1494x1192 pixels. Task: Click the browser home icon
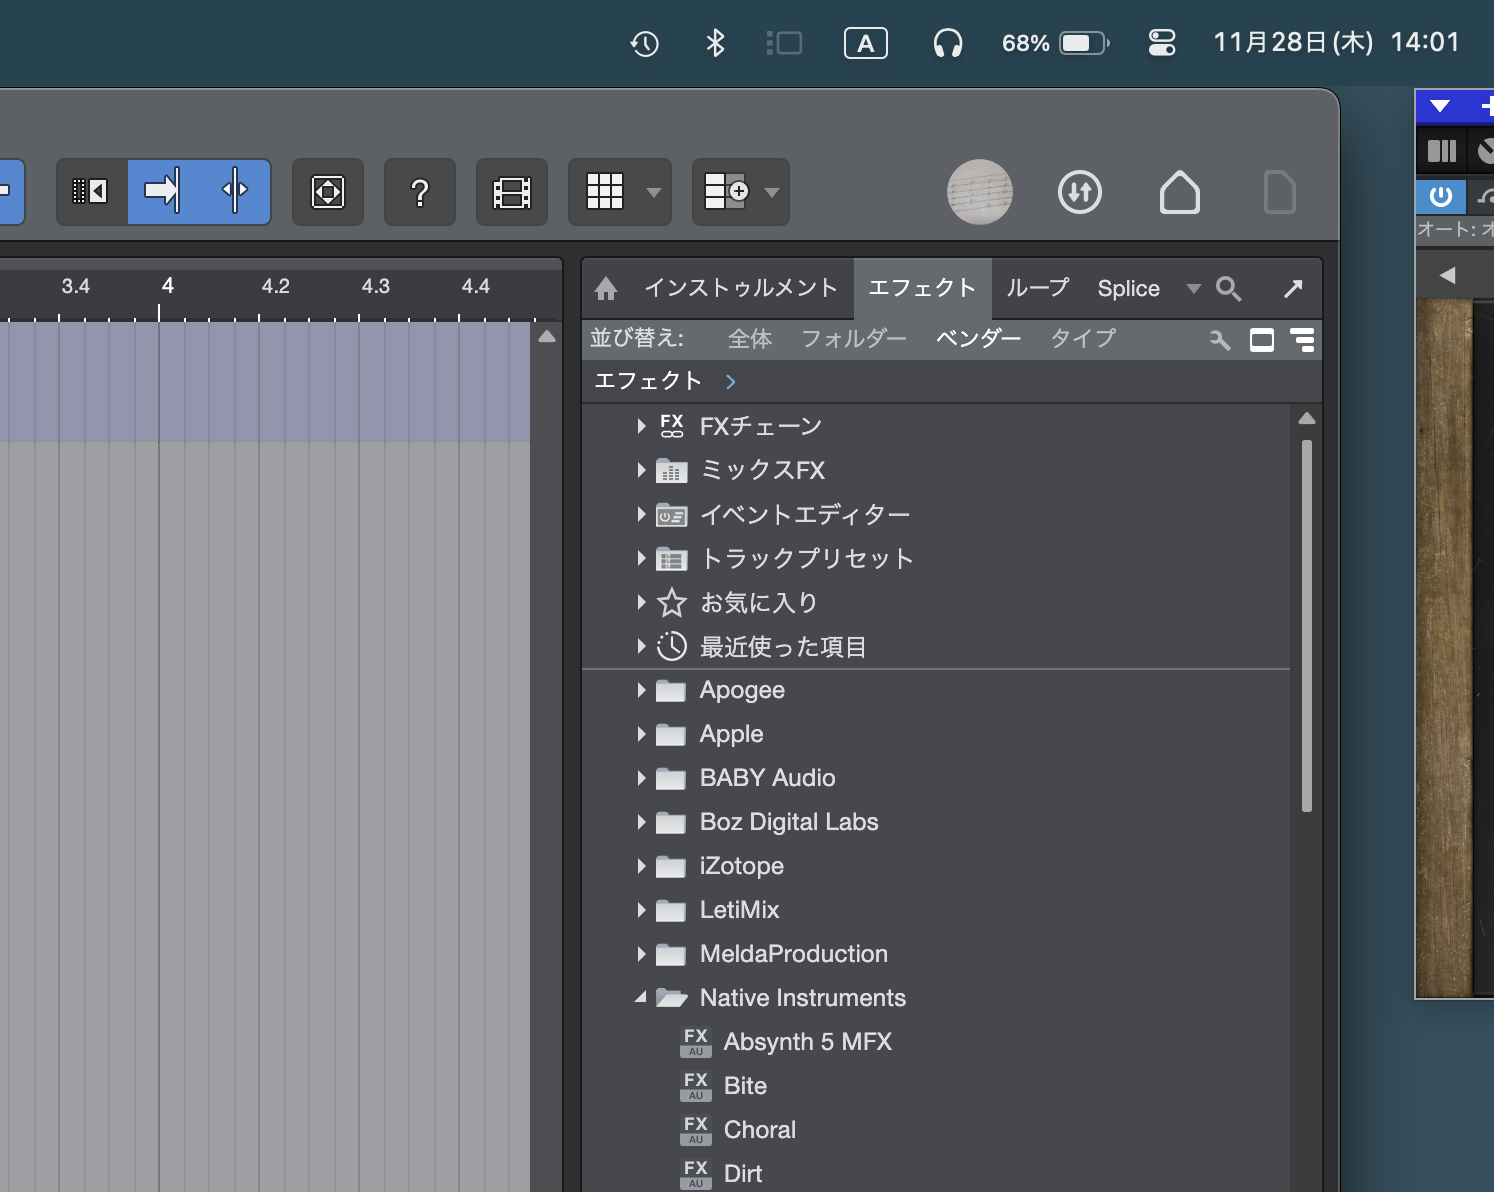click(606, 289)
